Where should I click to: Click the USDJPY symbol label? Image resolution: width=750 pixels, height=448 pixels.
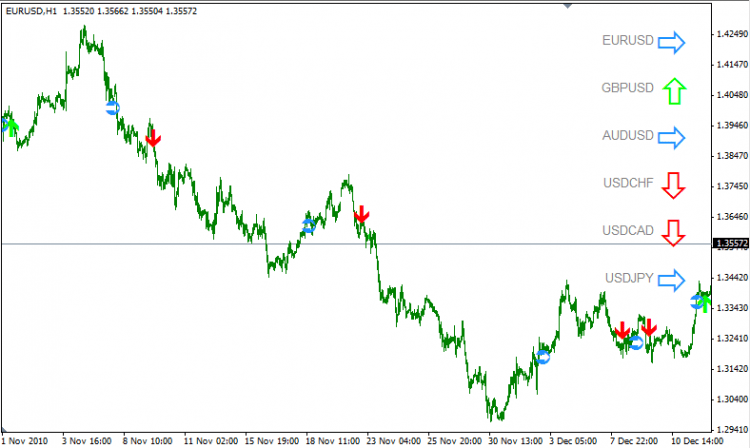coord(629,277)
